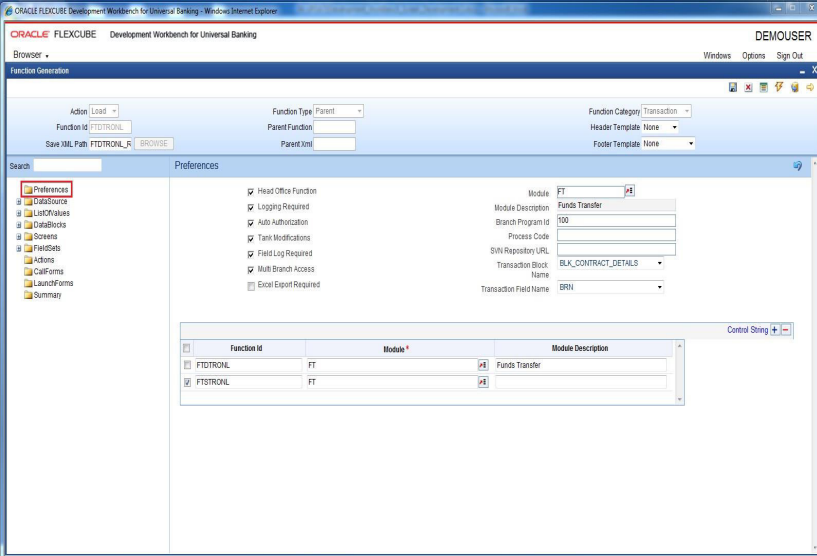Click the red X close toolbar icon

(748, 88)
